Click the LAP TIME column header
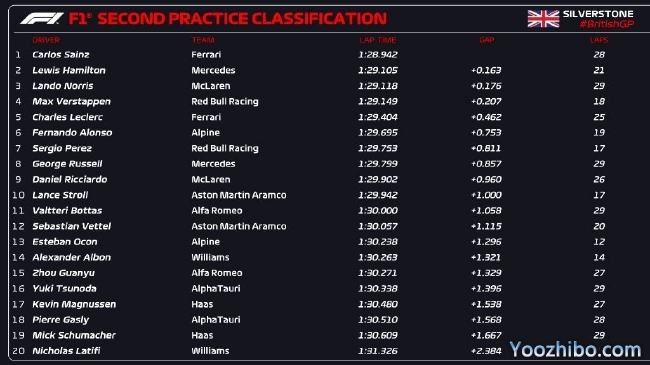650x365 pixels. pos(378,40)
